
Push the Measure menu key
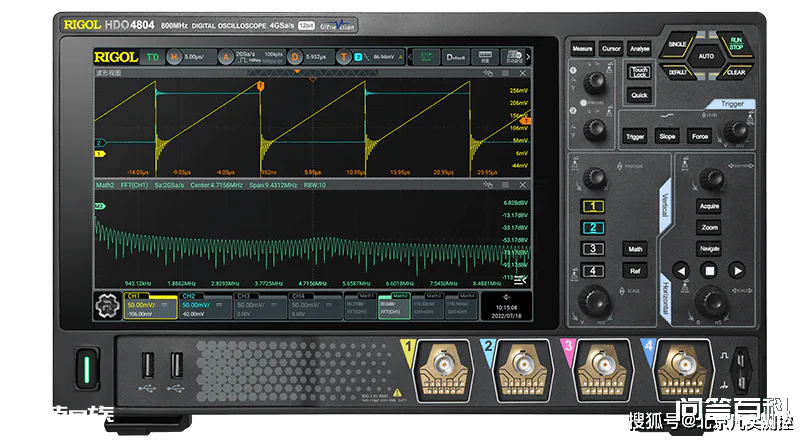tap(582, 49)
